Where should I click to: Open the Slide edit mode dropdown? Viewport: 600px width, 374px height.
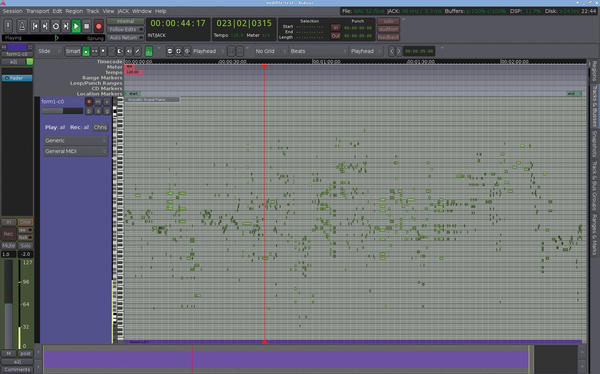pyautogui.click(x=48, y=51)
